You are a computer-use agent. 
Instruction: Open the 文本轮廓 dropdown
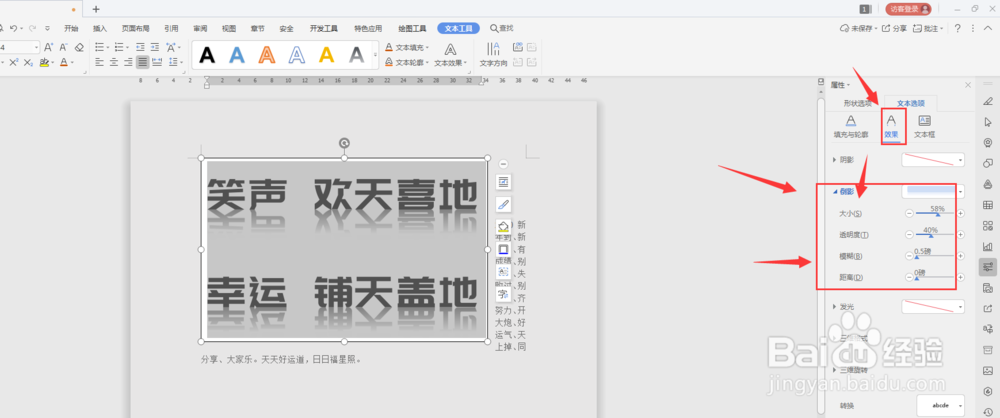[x=408, y=63]
